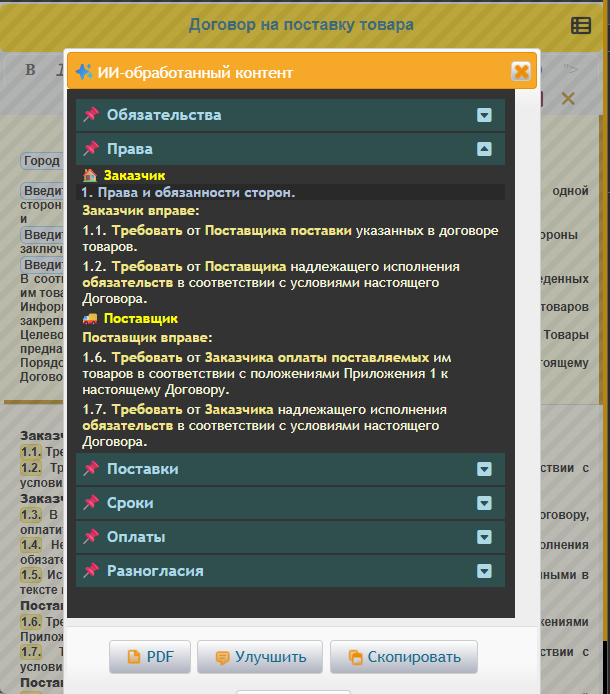
Task: Click clause 1.7. in the Права section
Action: [x=265, y=425]
